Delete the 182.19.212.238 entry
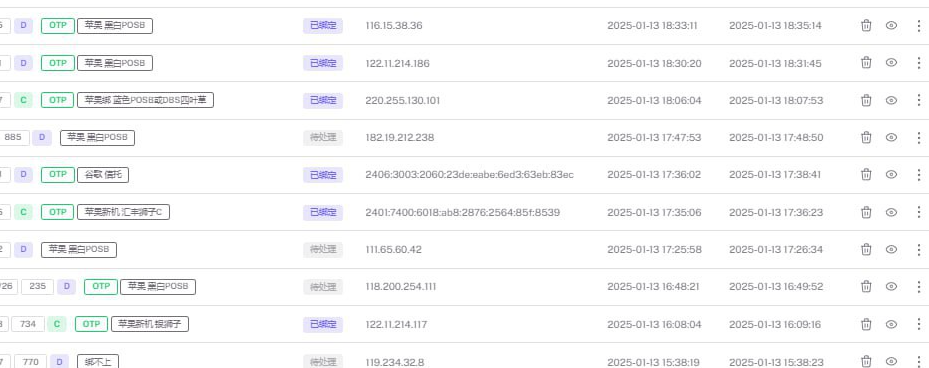The height and width of the screenshot is (368, 929). 866,137
